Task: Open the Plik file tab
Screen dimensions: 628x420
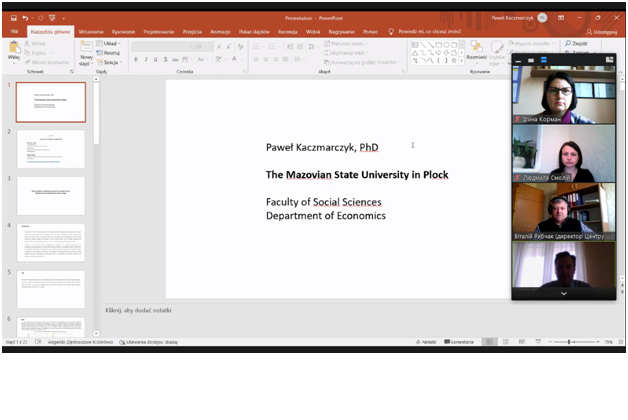Action: pos(14,32)
